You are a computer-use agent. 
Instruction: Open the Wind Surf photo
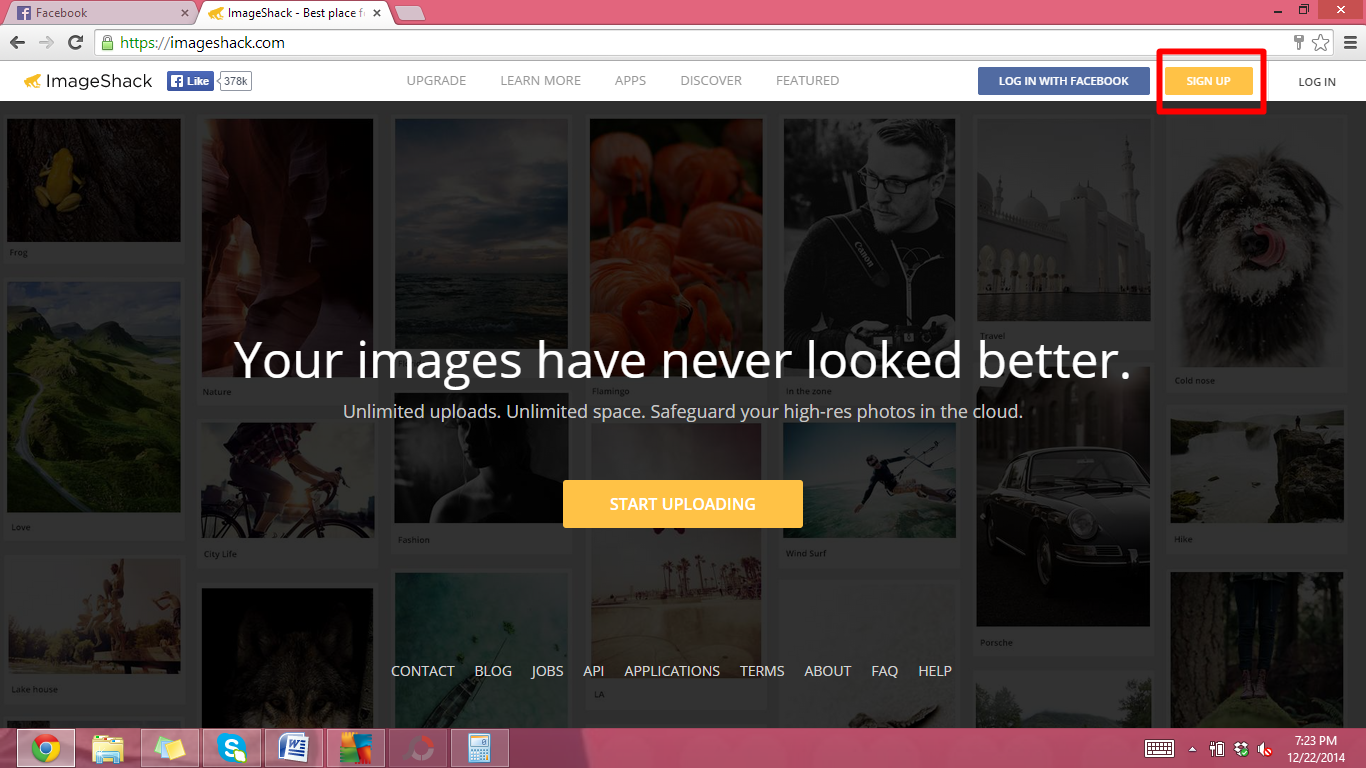point(869,480)
